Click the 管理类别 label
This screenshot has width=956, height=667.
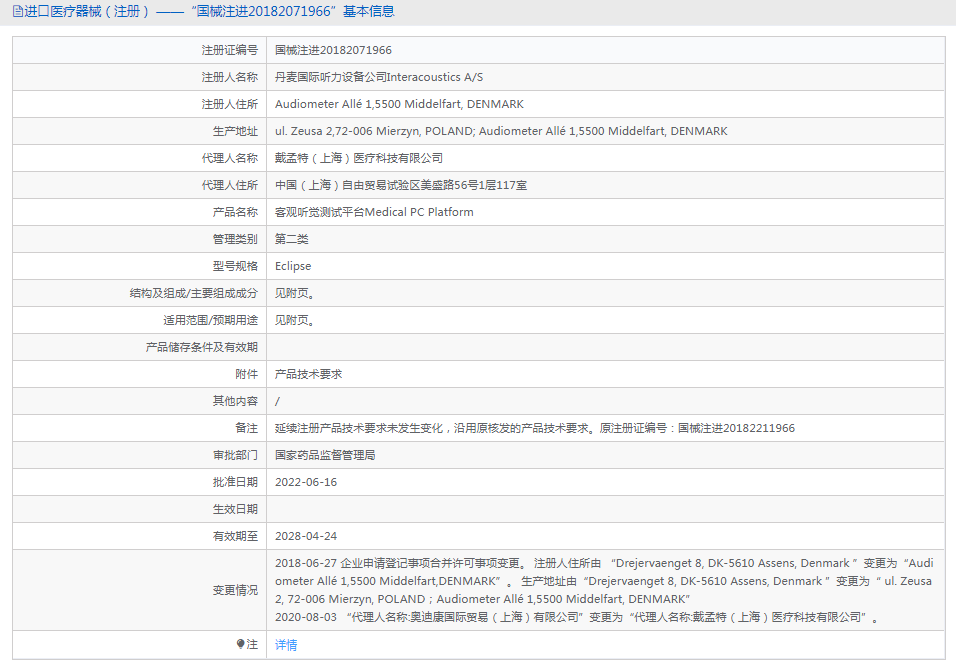click(x=235, y=238)
